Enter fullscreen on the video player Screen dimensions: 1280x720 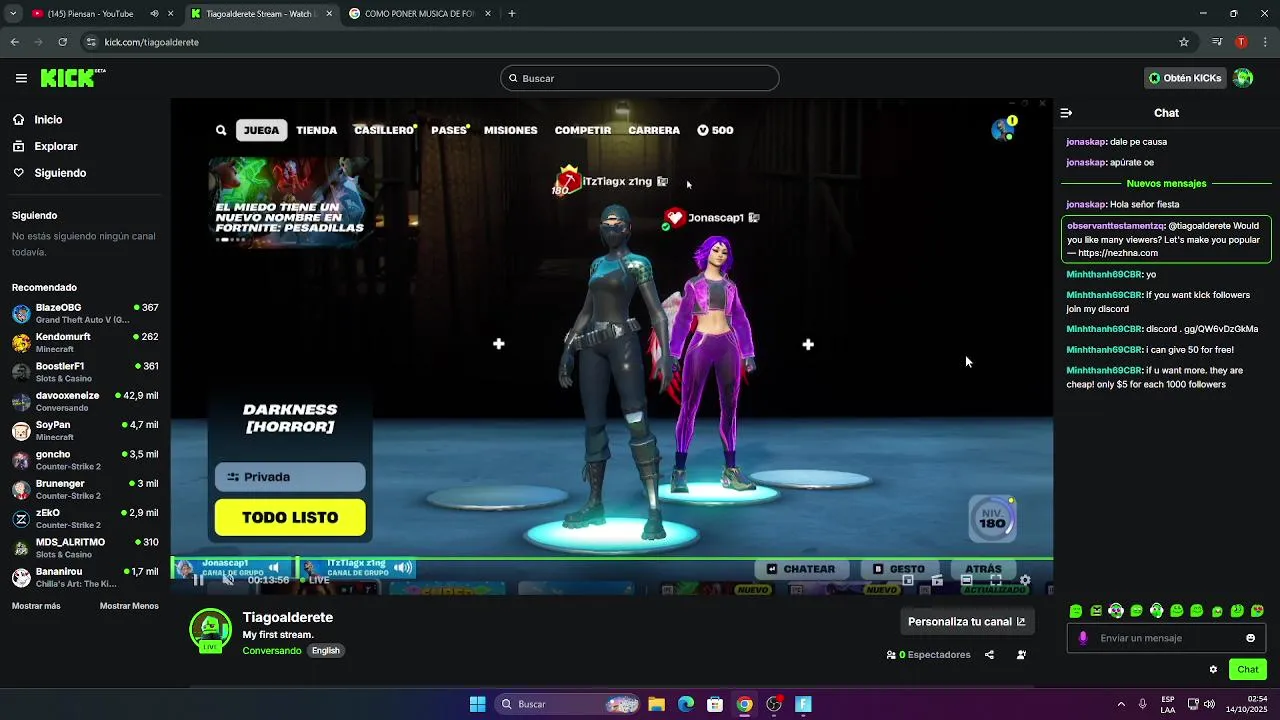pos(996,580)
